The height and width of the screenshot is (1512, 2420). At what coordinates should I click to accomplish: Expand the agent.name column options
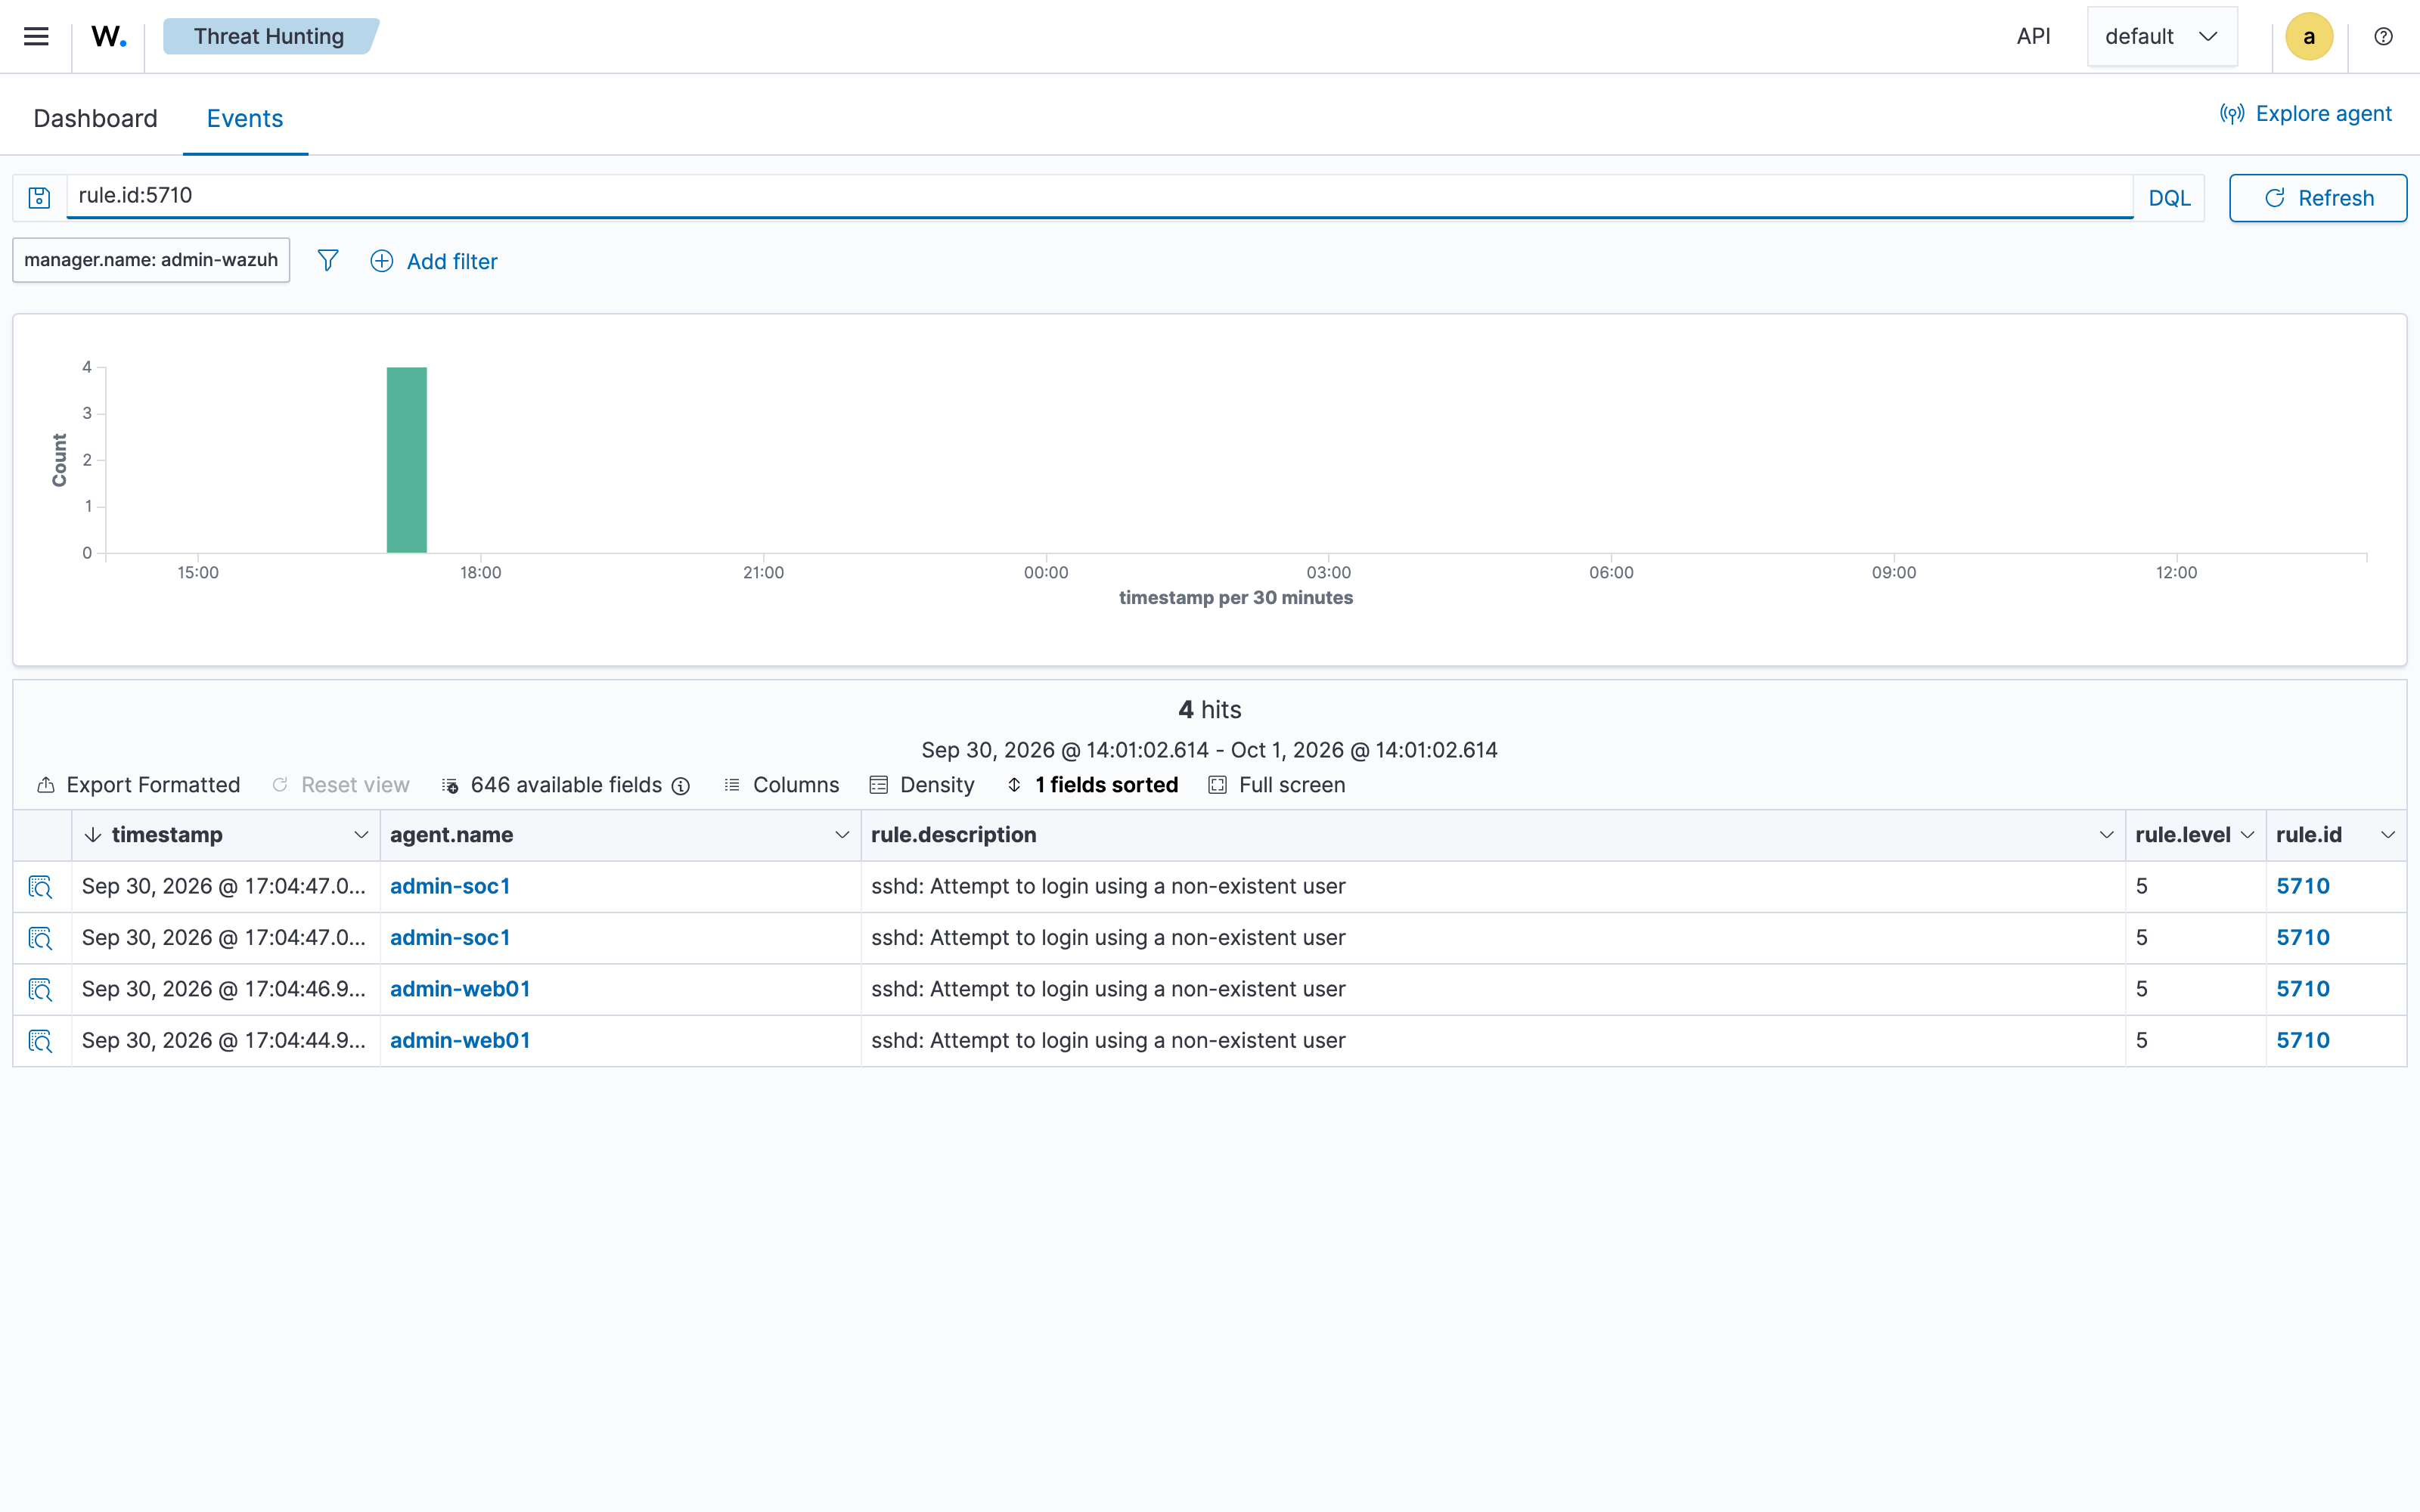[842, 835]
